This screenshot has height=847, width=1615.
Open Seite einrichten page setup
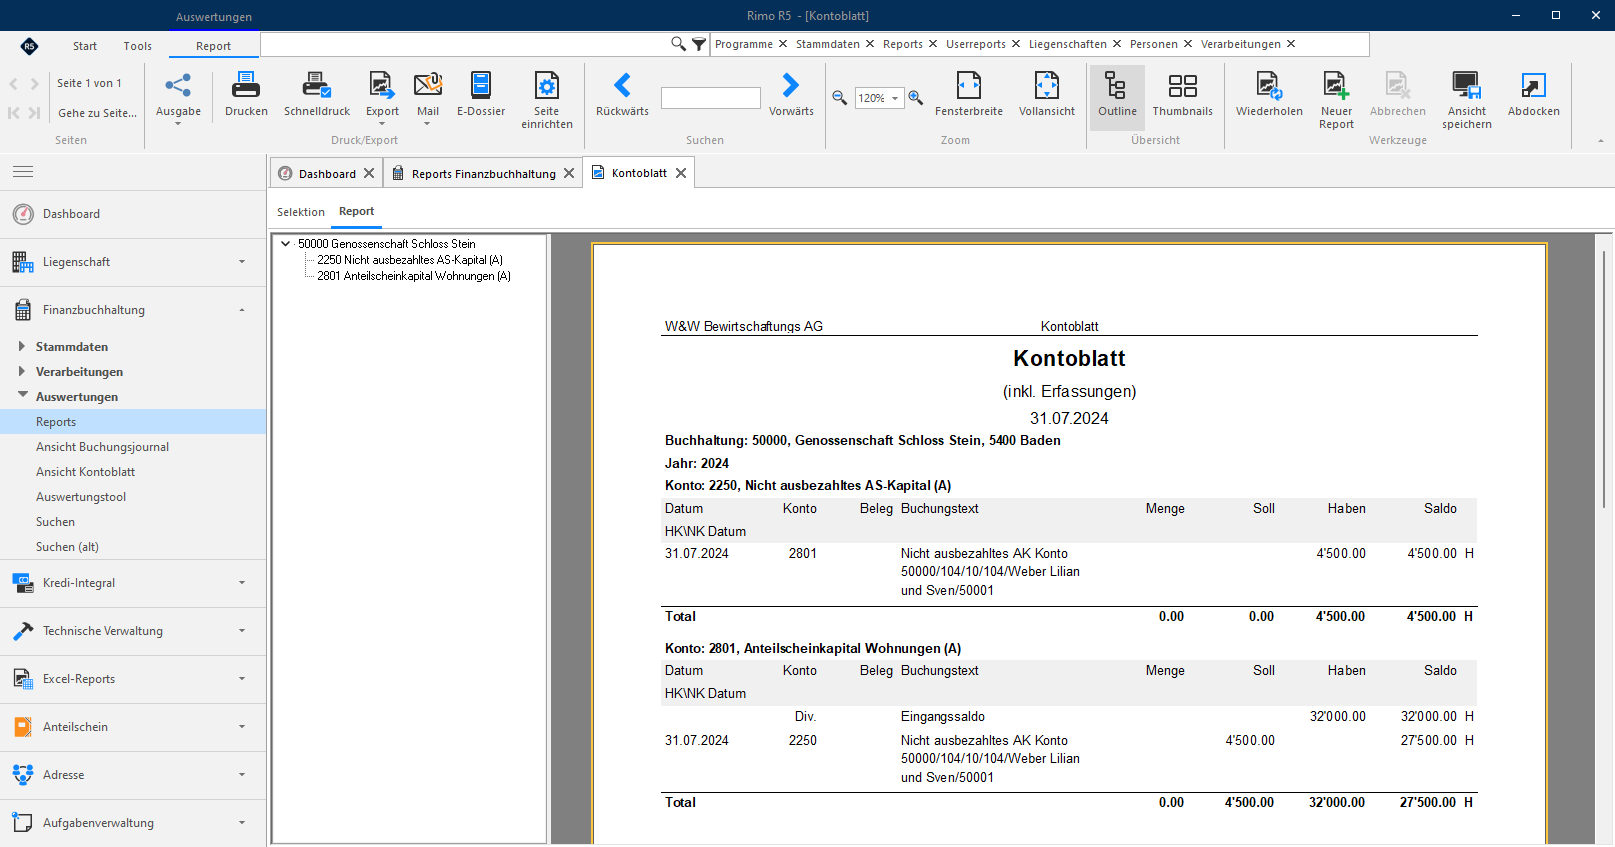click(x=547, y=100)
